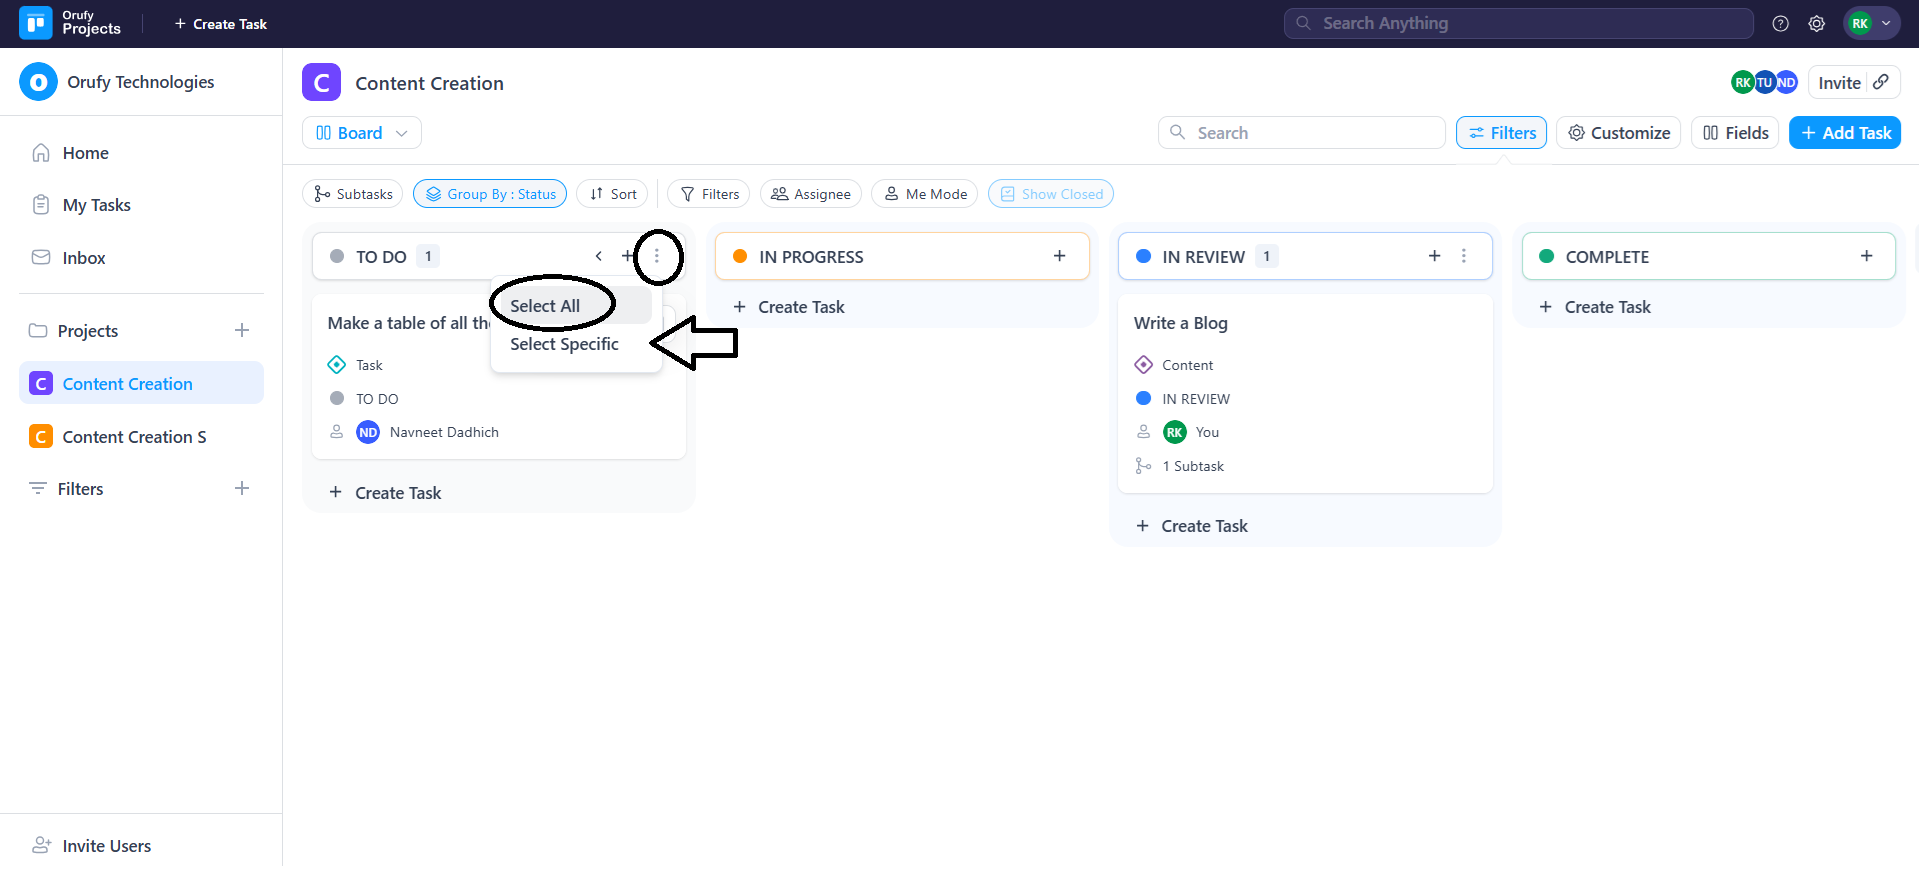Add task via IN PROGRESS plus icon

pyautogui.click(x=1059, y=256)
